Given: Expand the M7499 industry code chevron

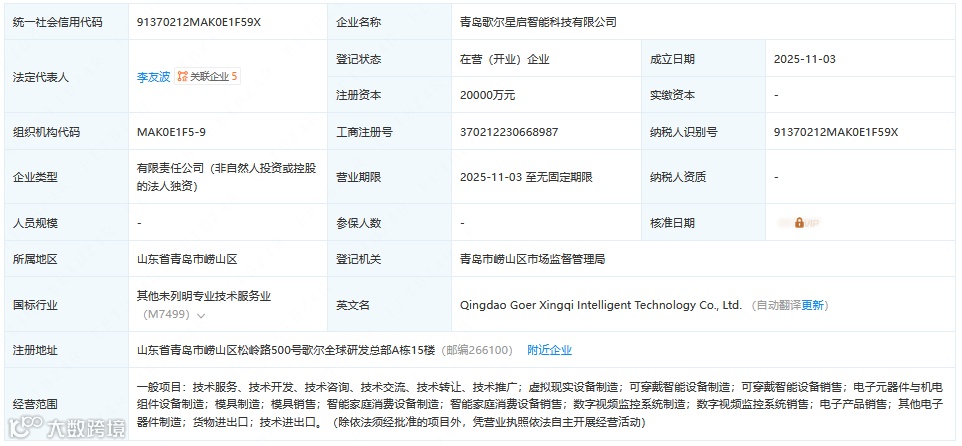Looking at the screenshot, I should [x=201, y=315].
